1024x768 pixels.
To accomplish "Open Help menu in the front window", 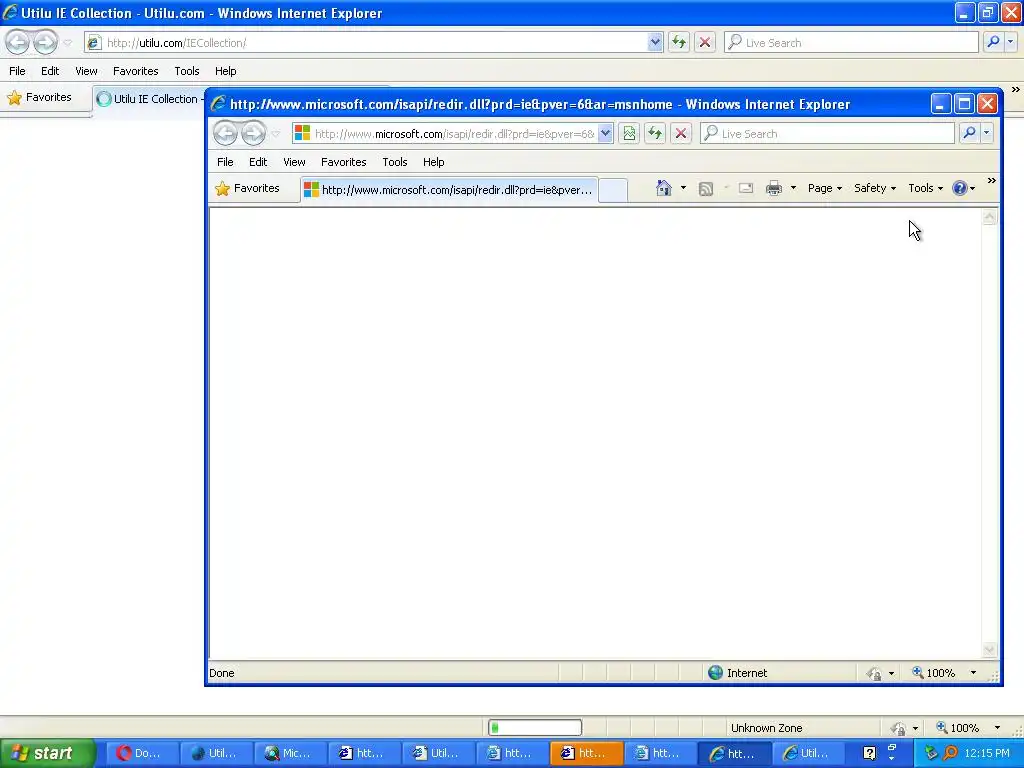I will (x=433, y=162).
